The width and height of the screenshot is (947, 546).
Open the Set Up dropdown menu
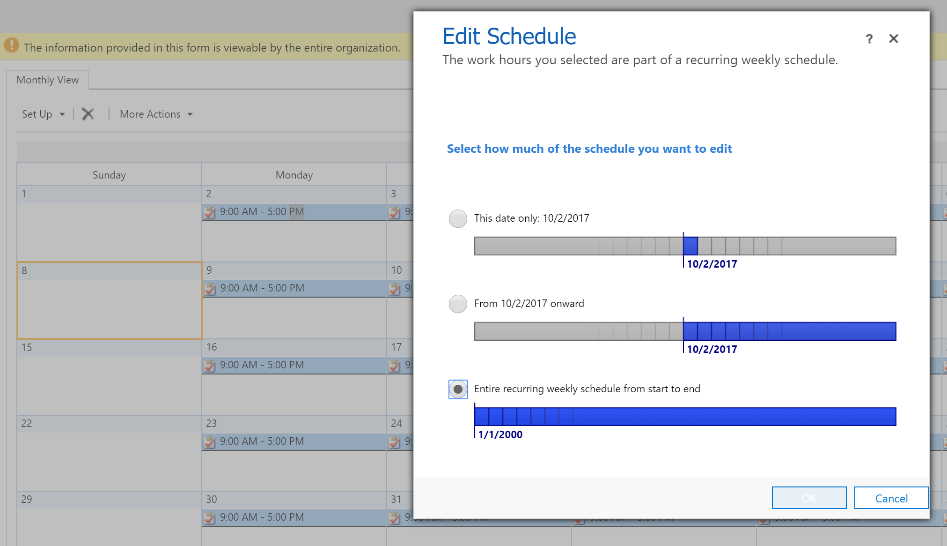pyautogui.click(x=44, y=114)
